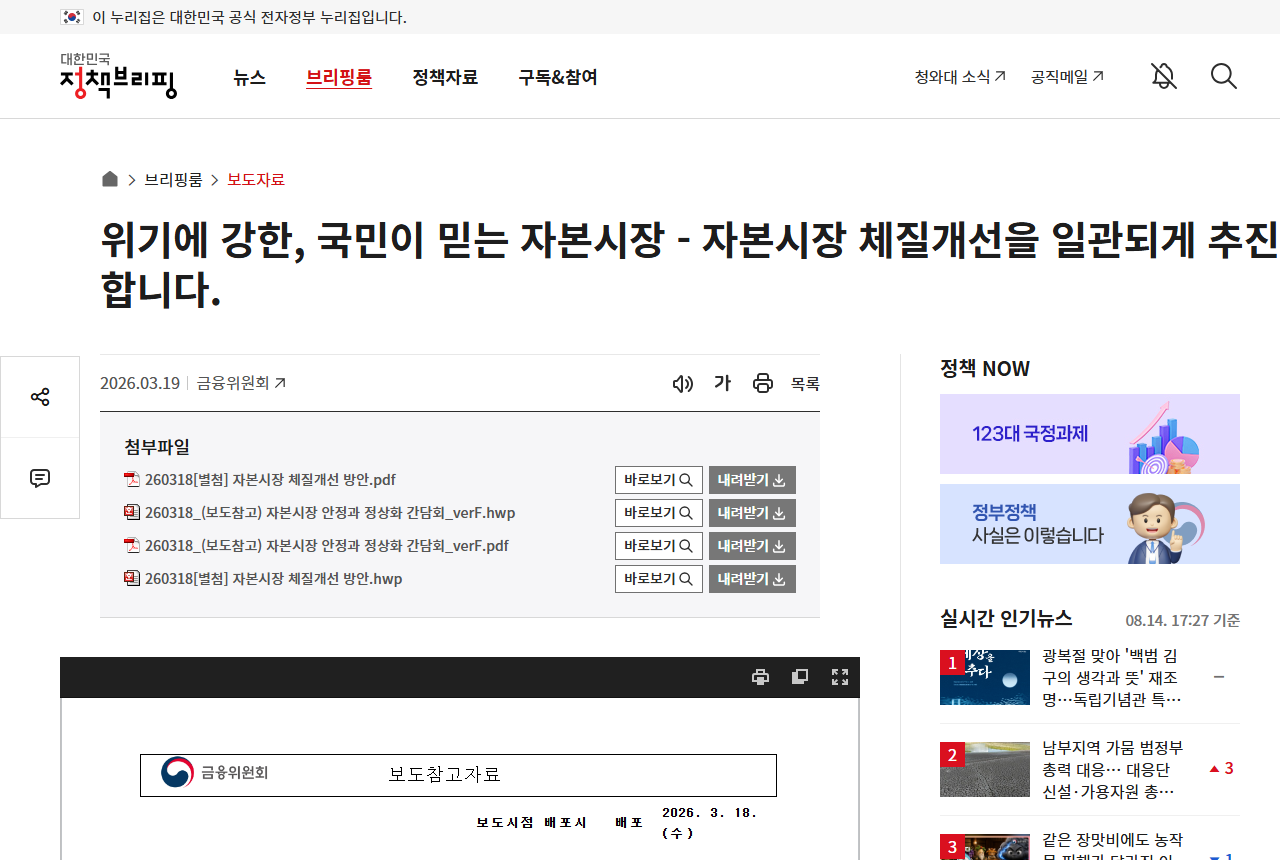
Task: Change font size with 가 icon
Action: coord(722,383)
